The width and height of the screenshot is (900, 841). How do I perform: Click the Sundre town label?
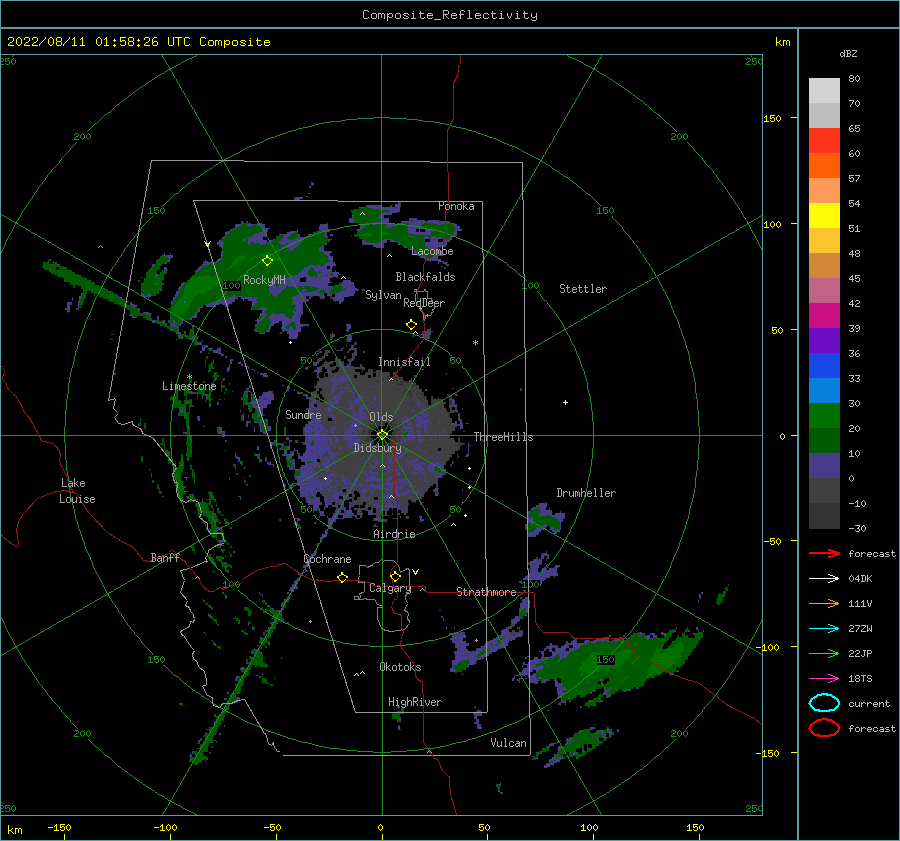click(x=303, y=415)
